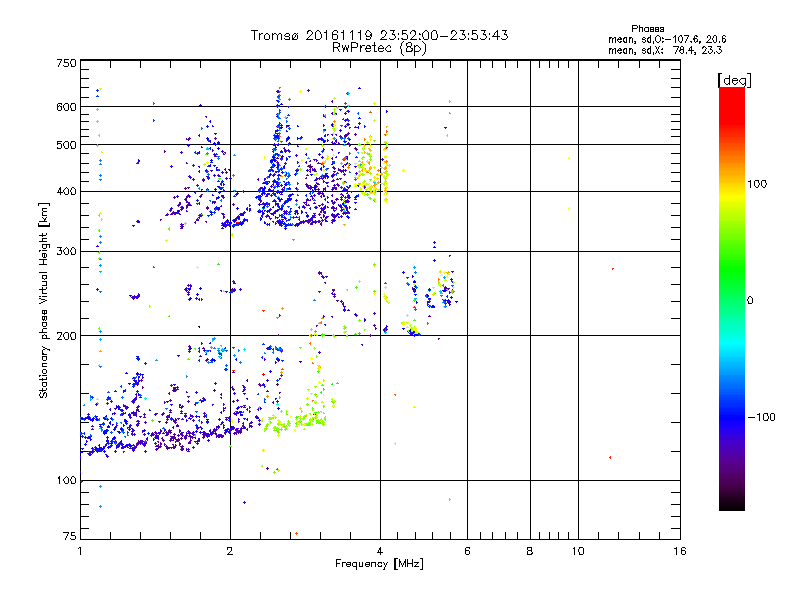Screen dimensions: 800x600
Task: Click the colorbar tick label '0'
Action: tap(750, 301)
